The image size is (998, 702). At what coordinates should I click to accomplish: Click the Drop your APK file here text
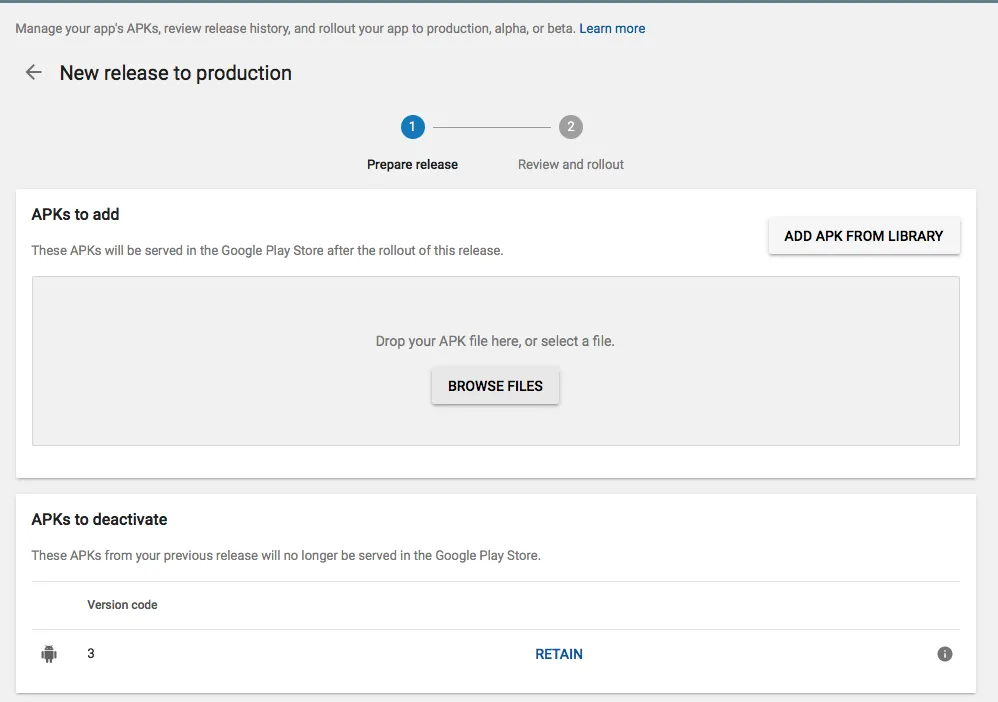[495, 341]
